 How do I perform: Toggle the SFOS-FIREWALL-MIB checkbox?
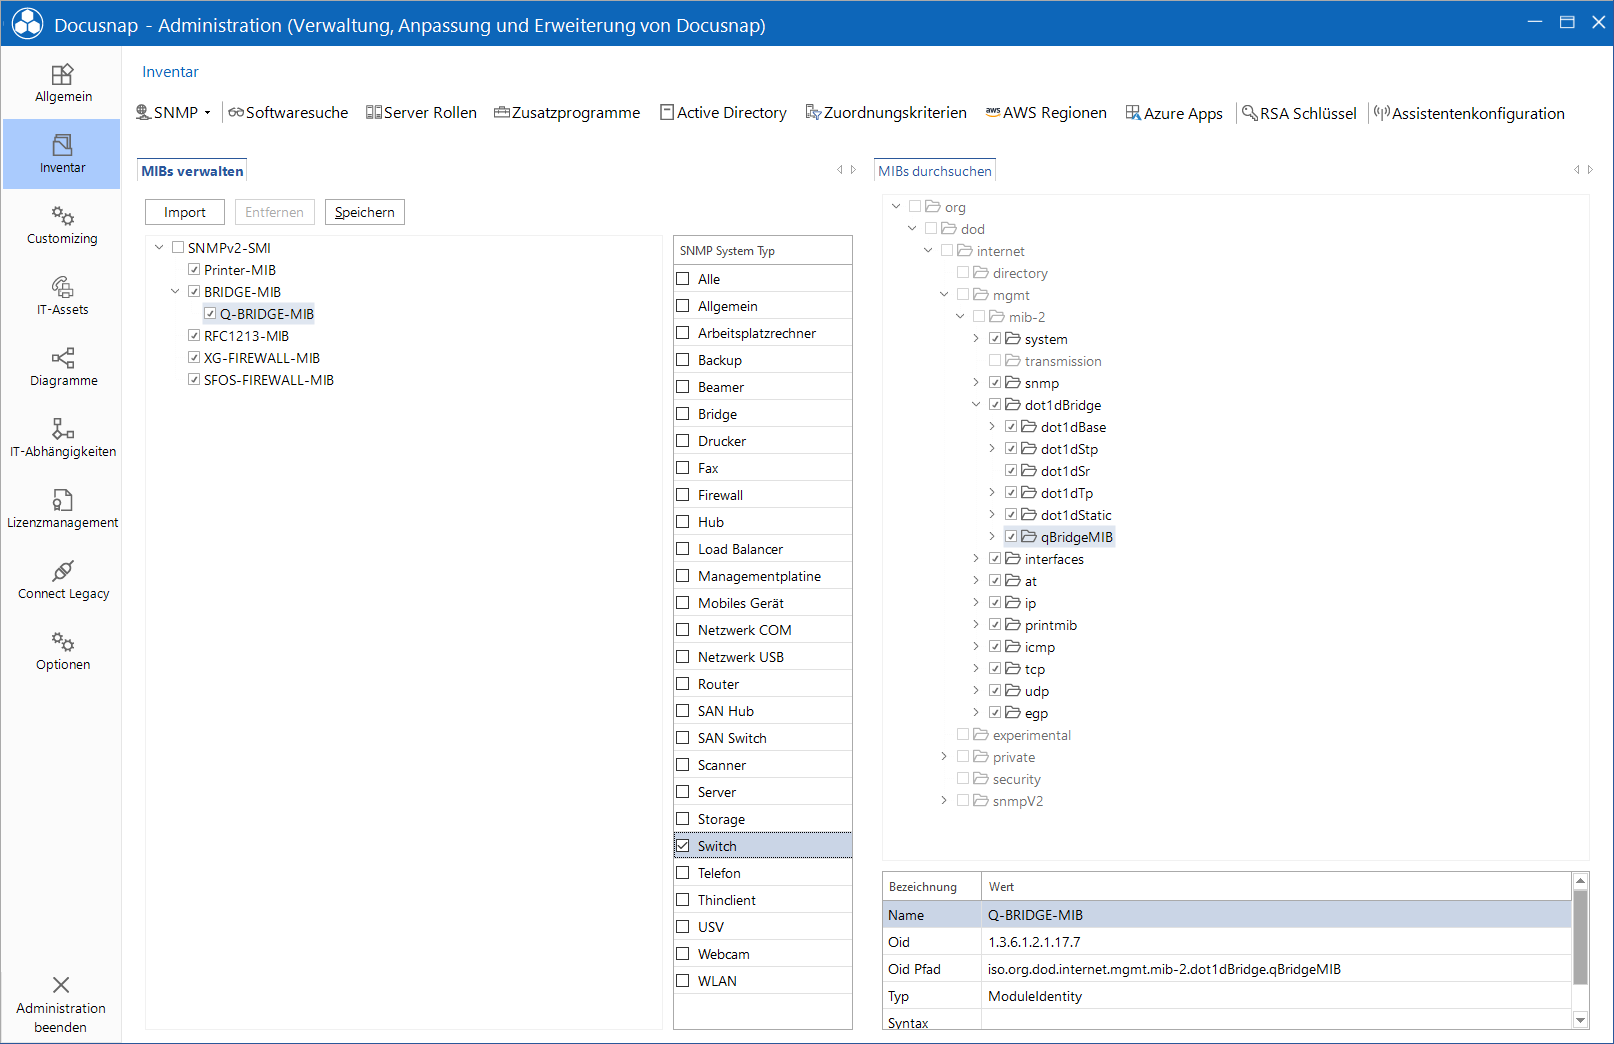point(194,380)
